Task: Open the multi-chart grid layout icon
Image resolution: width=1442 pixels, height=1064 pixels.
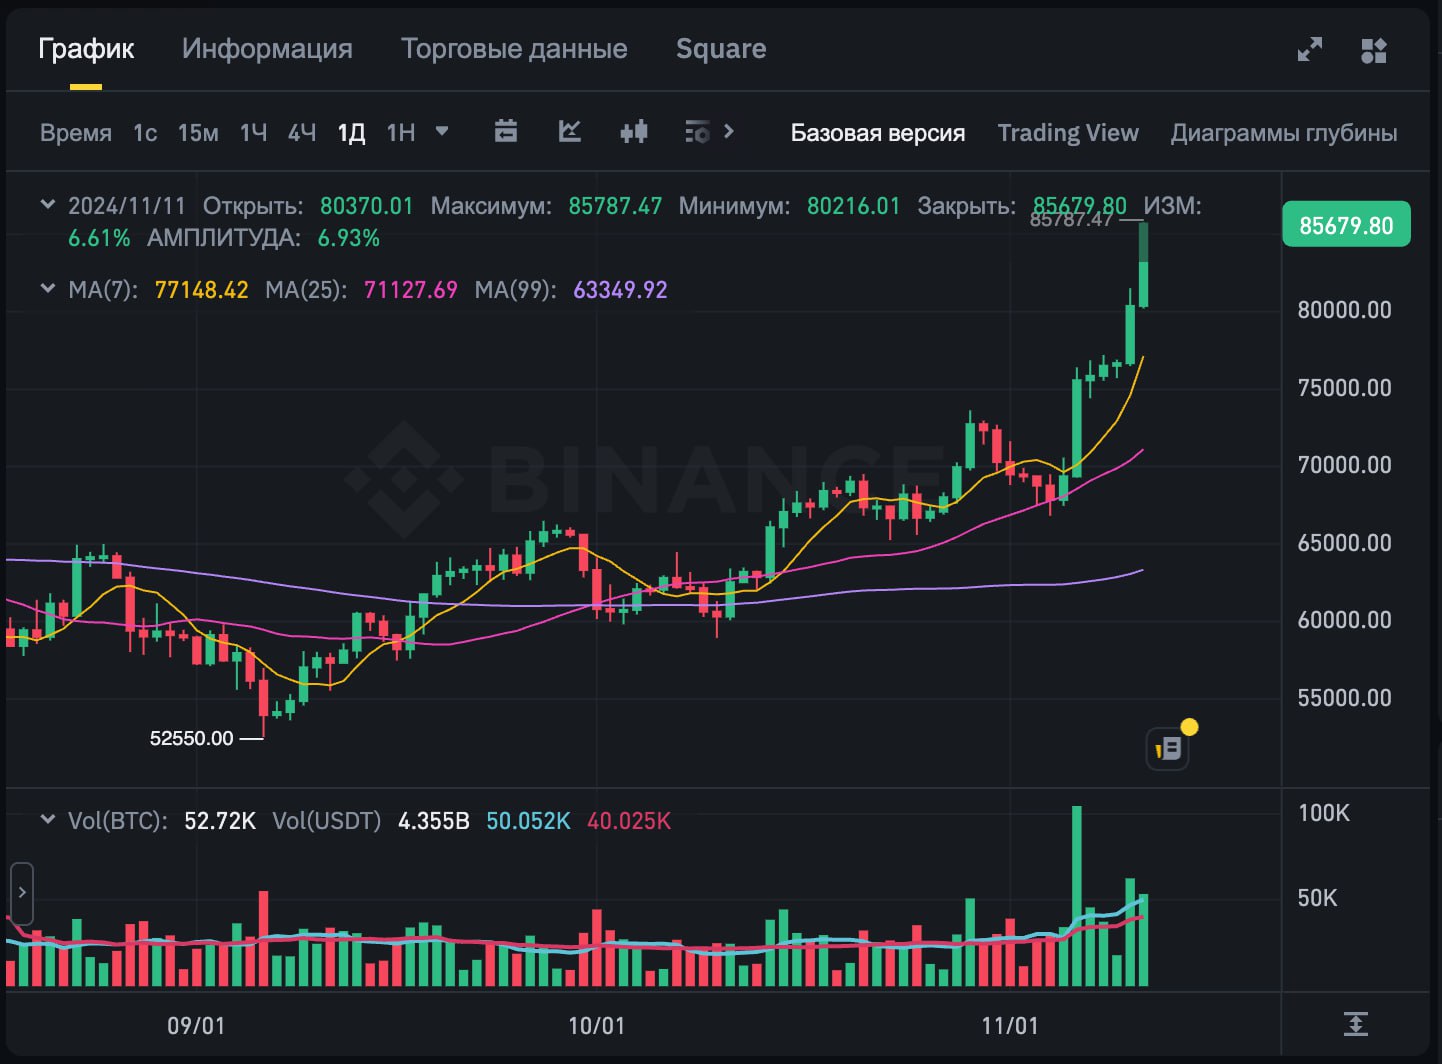Action: 1374,50
